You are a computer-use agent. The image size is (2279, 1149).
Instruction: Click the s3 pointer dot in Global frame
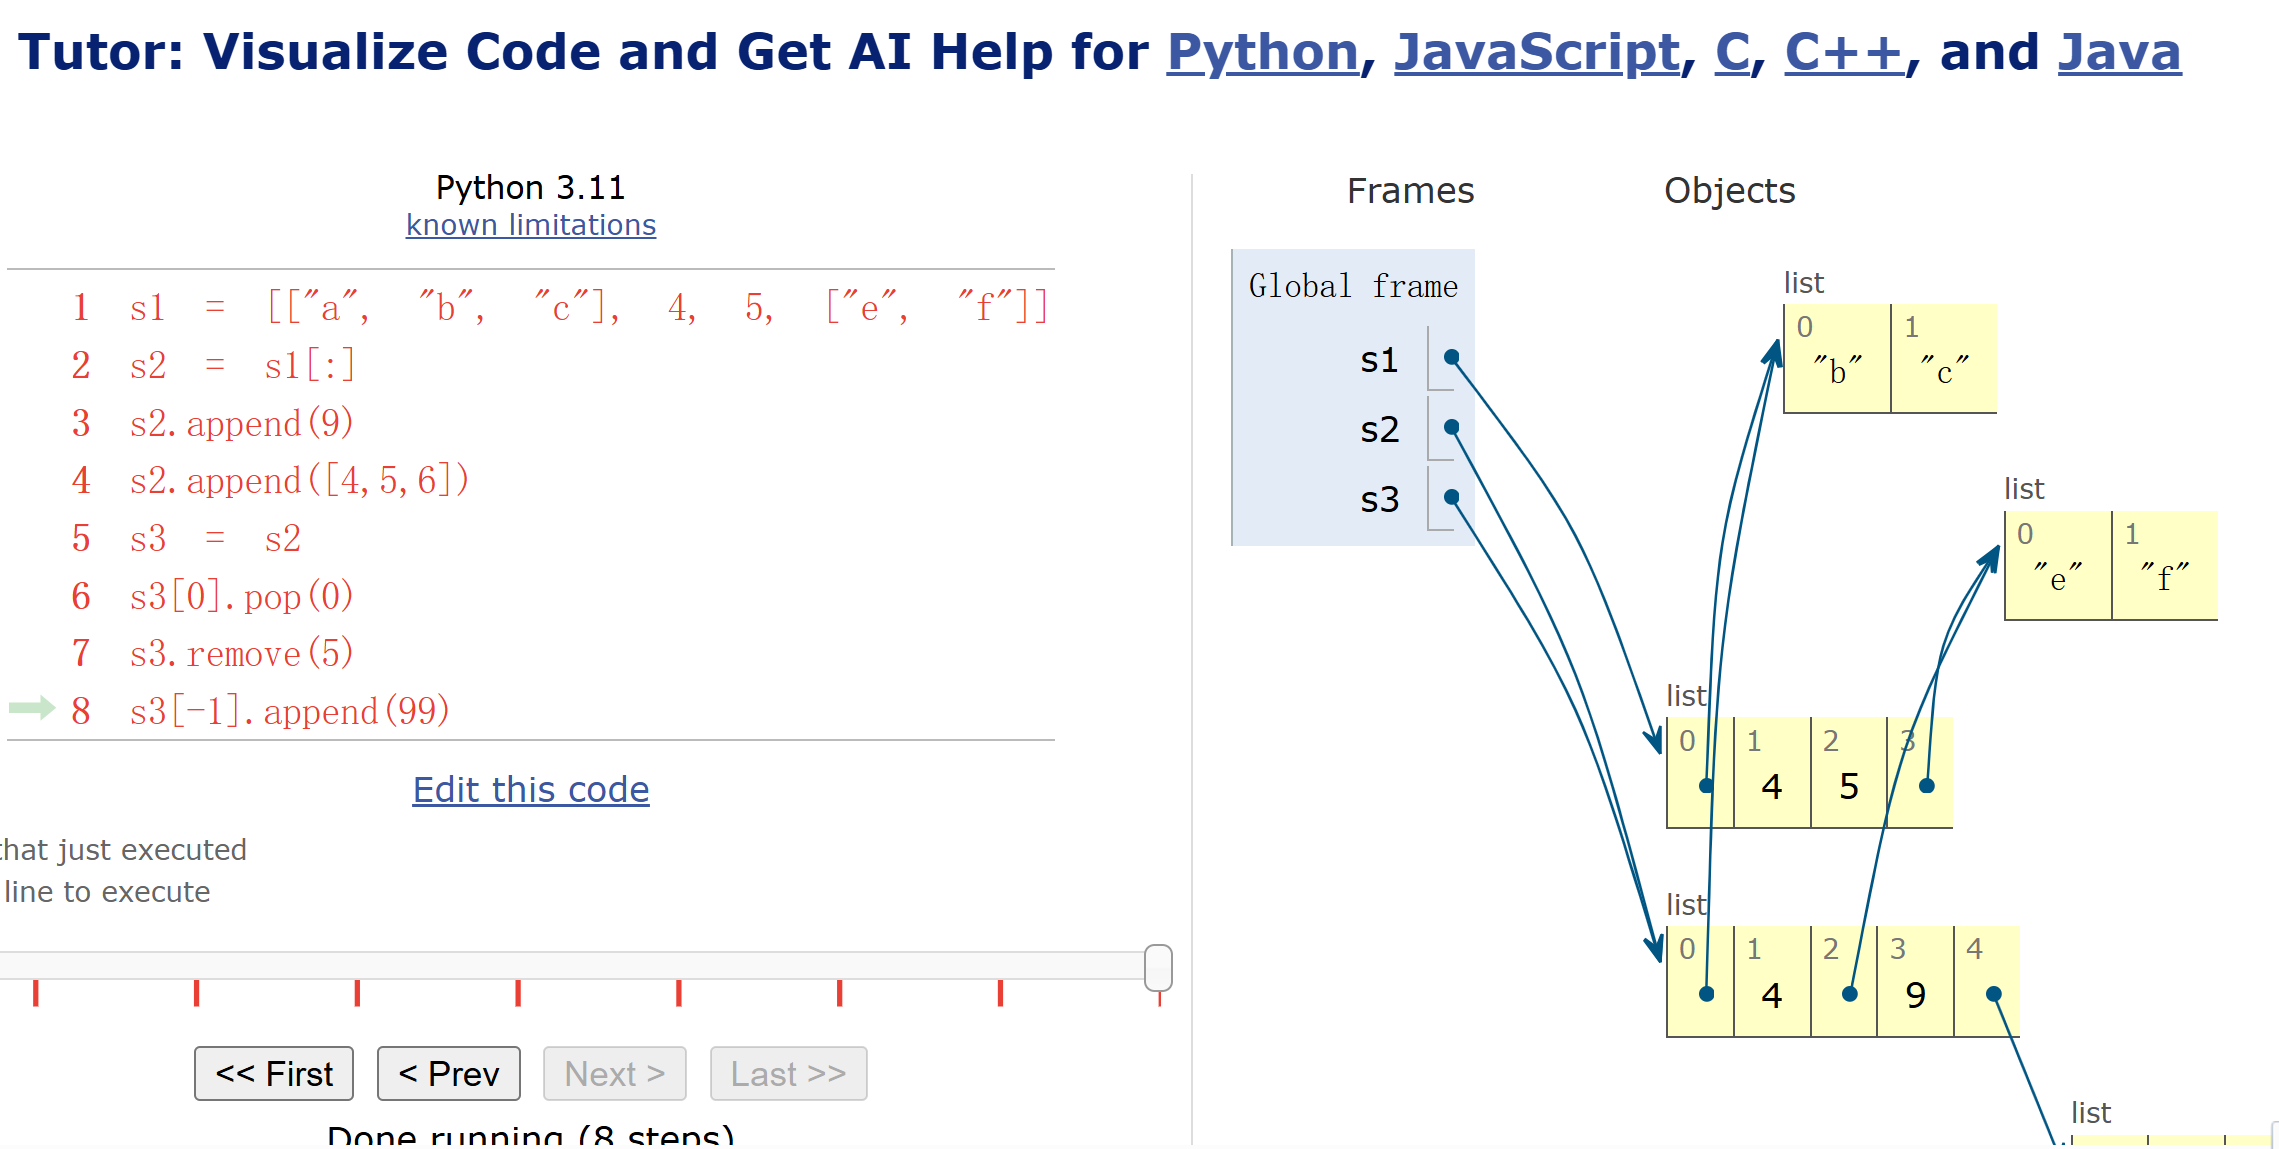point(1451,497)
